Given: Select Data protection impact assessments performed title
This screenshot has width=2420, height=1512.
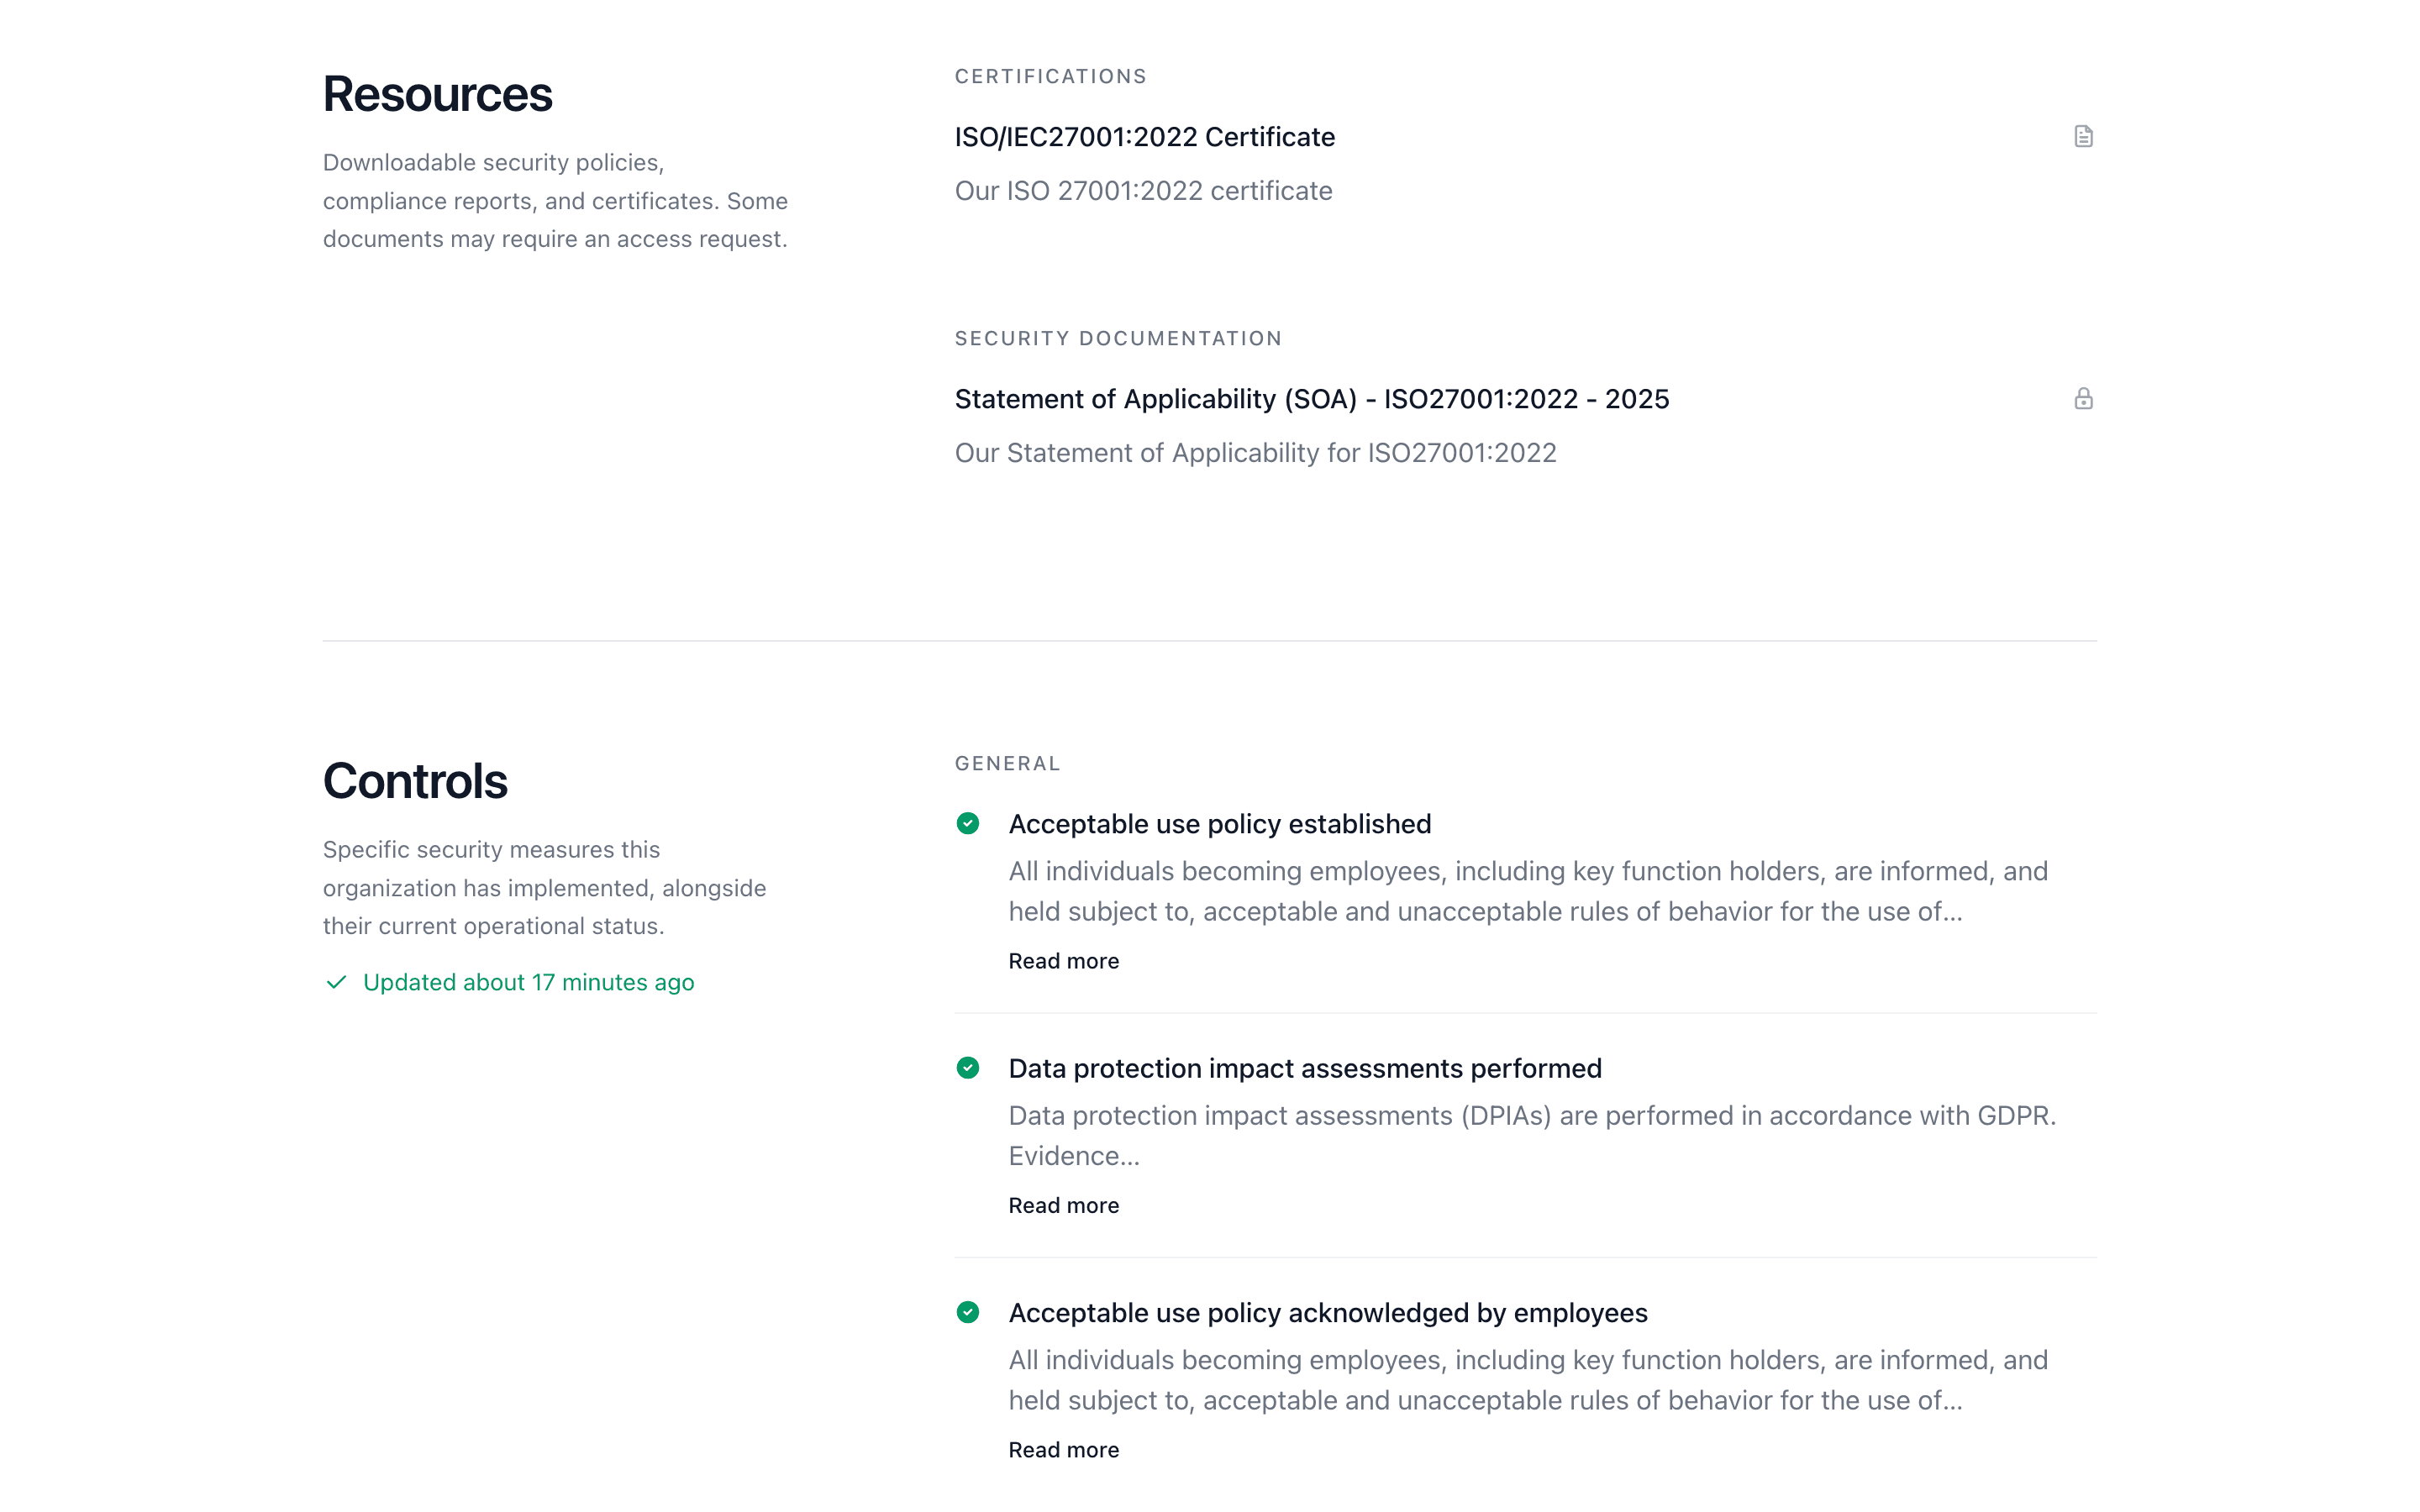Looking at the screenshot, I should pyautogui.click(x=1304, y=1068).
